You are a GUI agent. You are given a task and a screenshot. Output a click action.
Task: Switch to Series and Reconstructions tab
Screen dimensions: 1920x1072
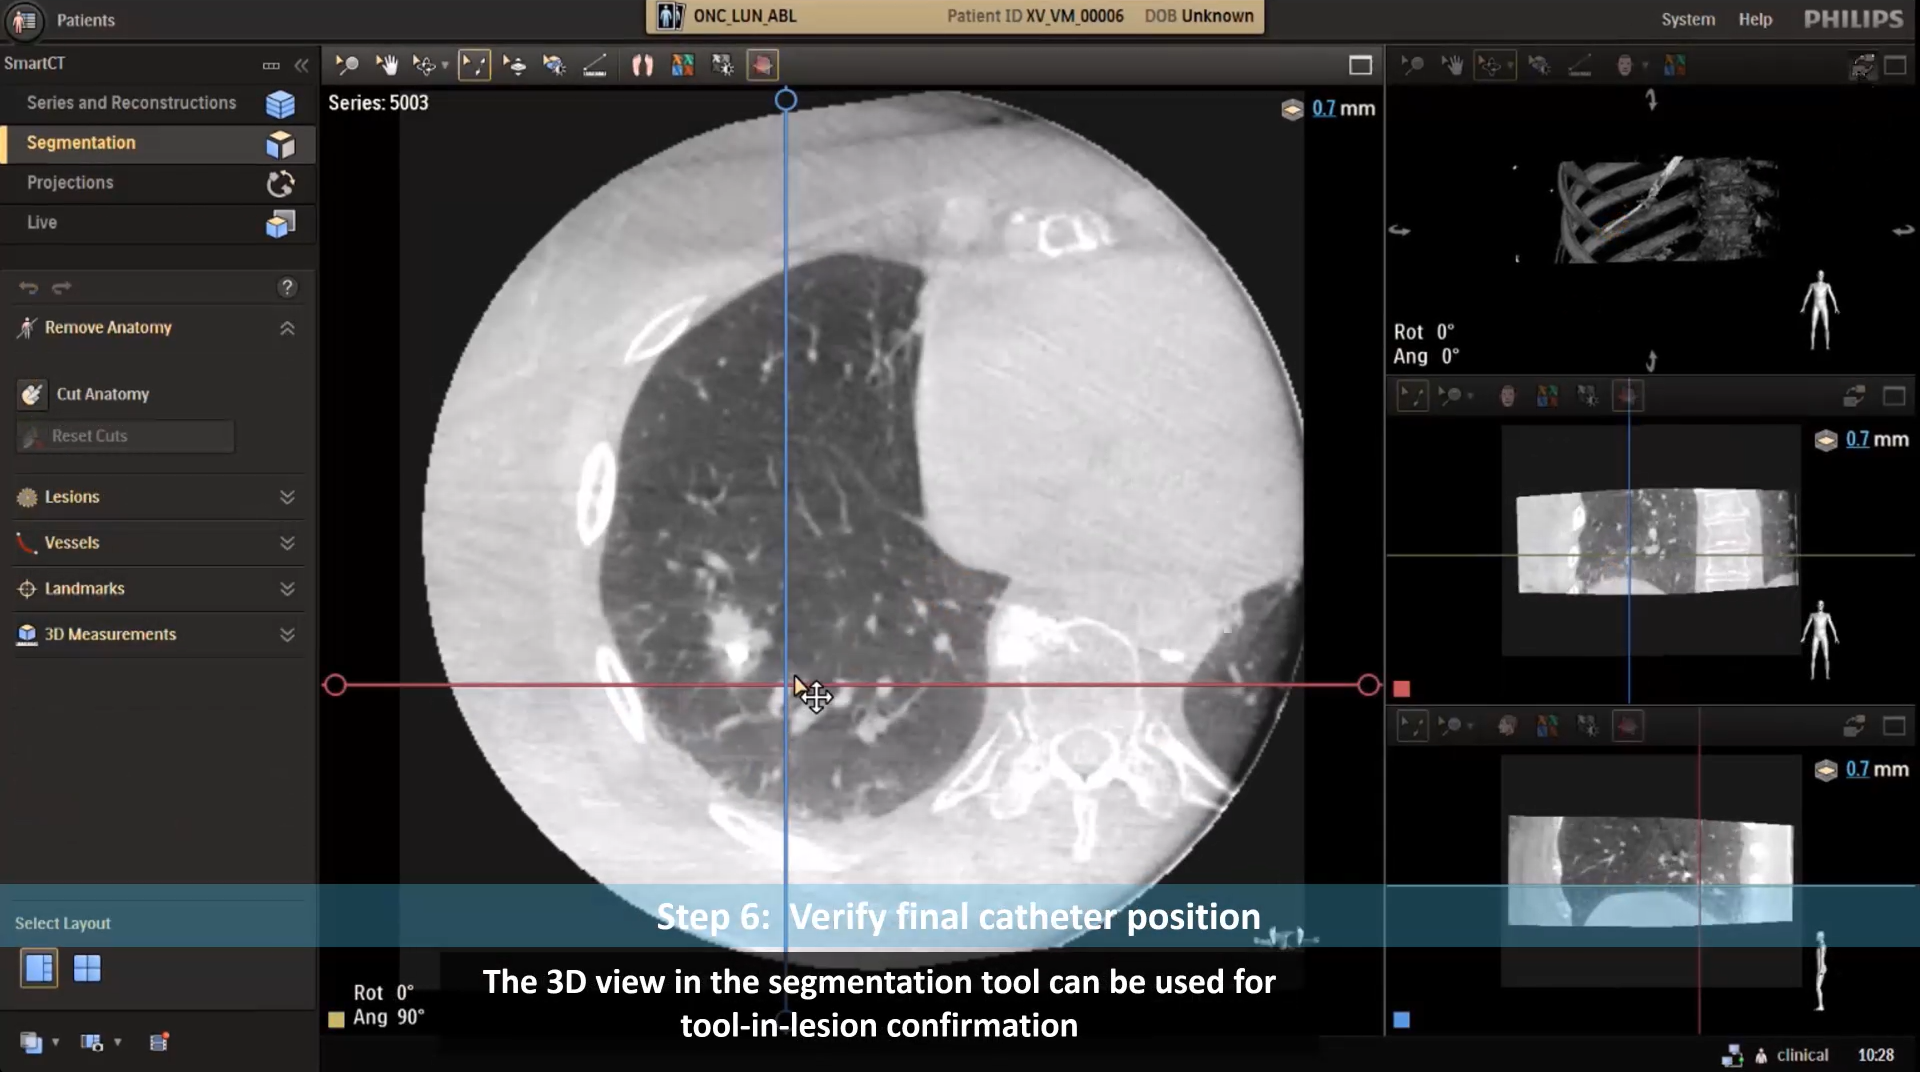(158, 103)
